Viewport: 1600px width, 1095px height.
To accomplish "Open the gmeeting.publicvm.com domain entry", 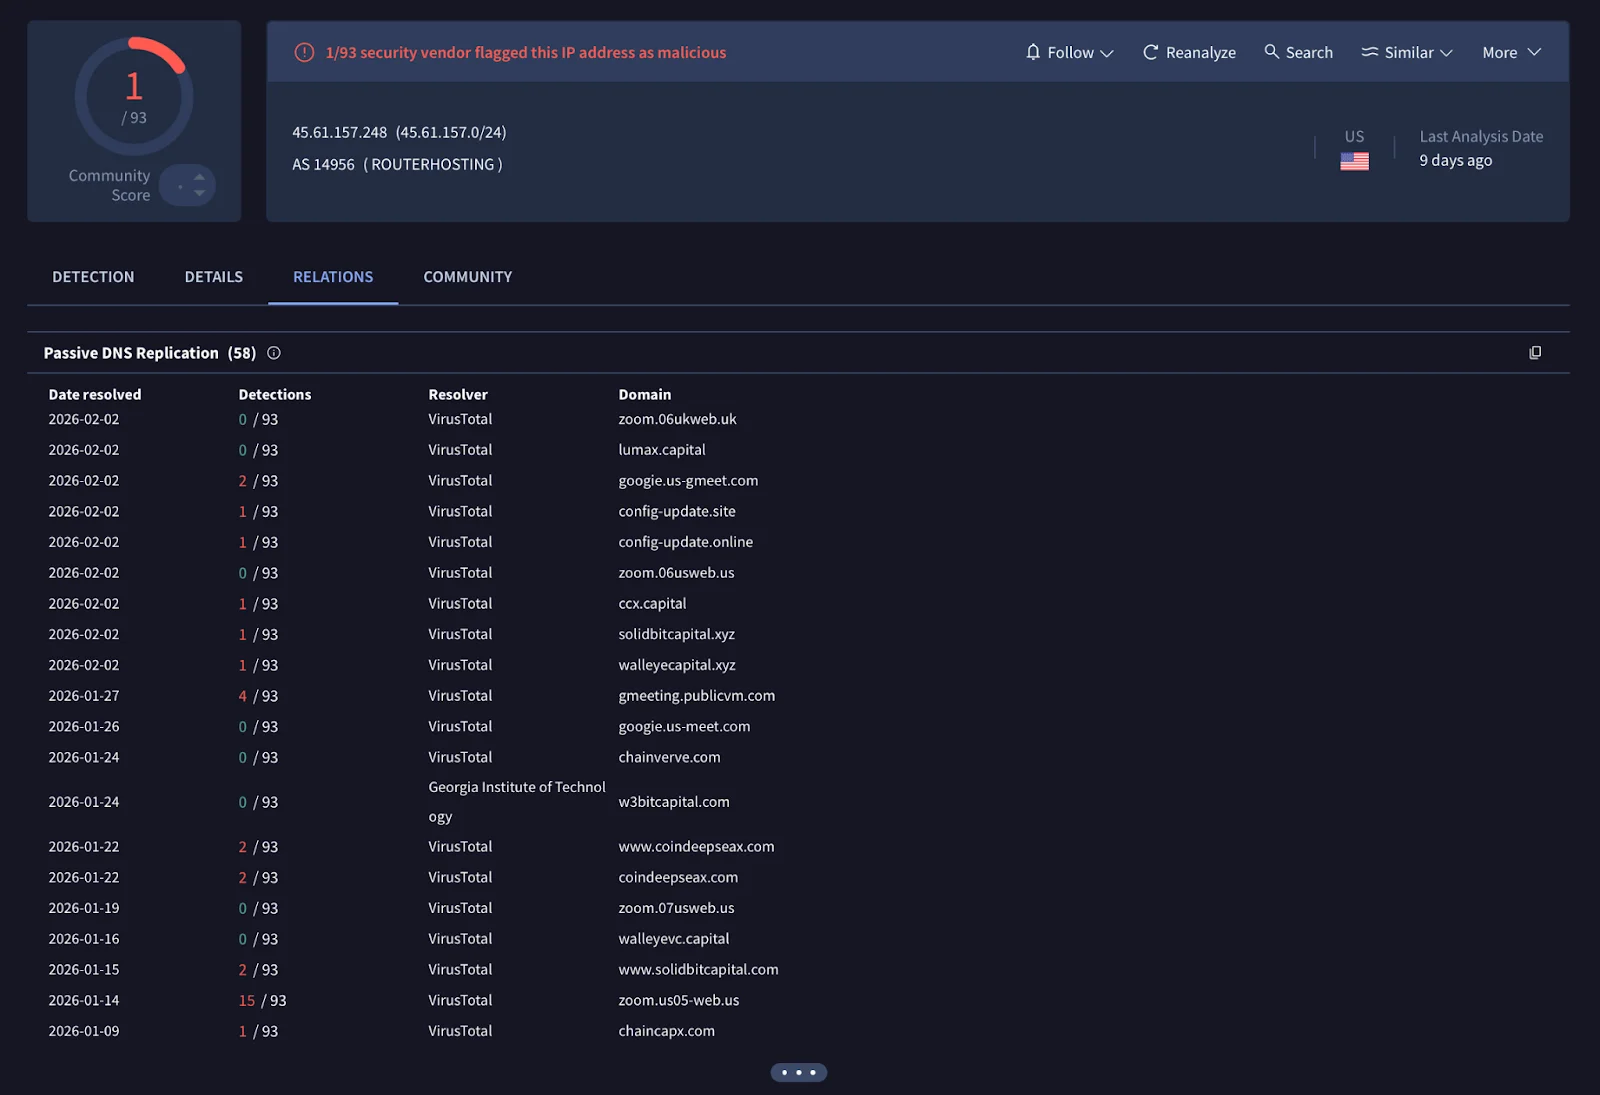I will [x=697, y=695].
